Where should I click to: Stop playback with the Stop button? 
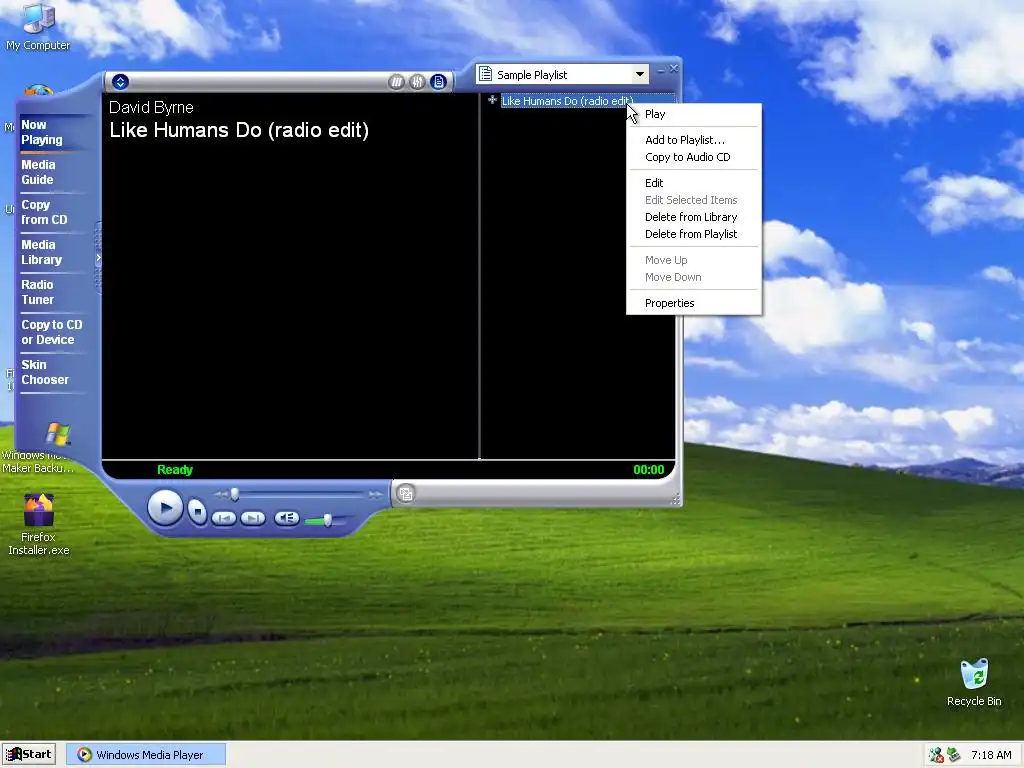click(197, 511)
